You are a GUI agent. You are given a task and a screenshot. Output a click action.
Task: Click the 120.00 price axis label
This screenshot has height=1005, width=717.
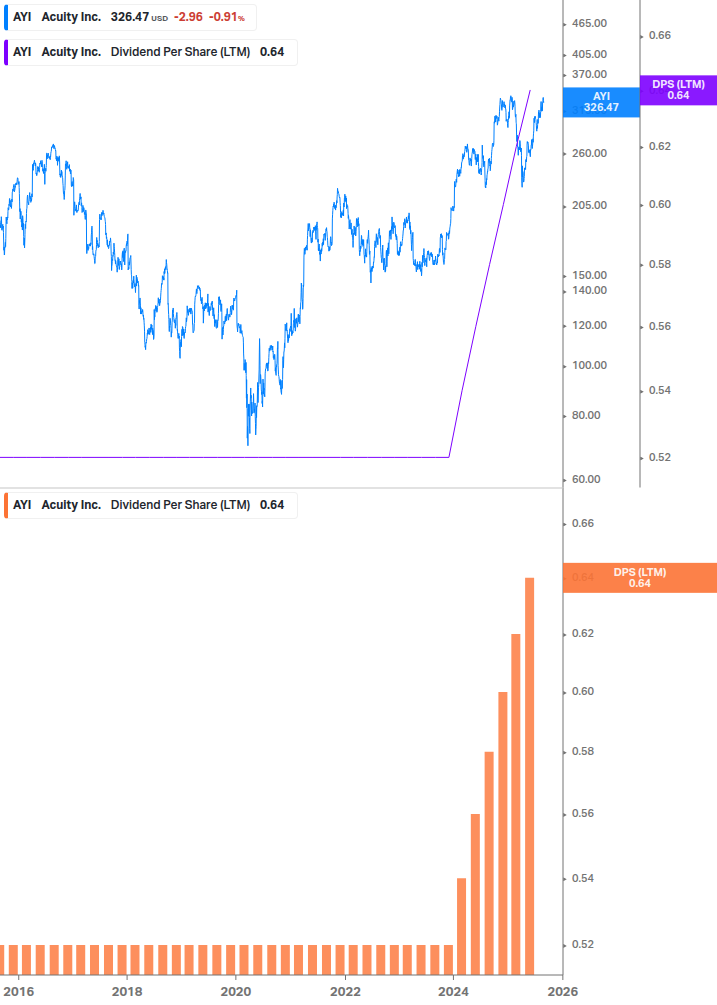coord(589,326)
